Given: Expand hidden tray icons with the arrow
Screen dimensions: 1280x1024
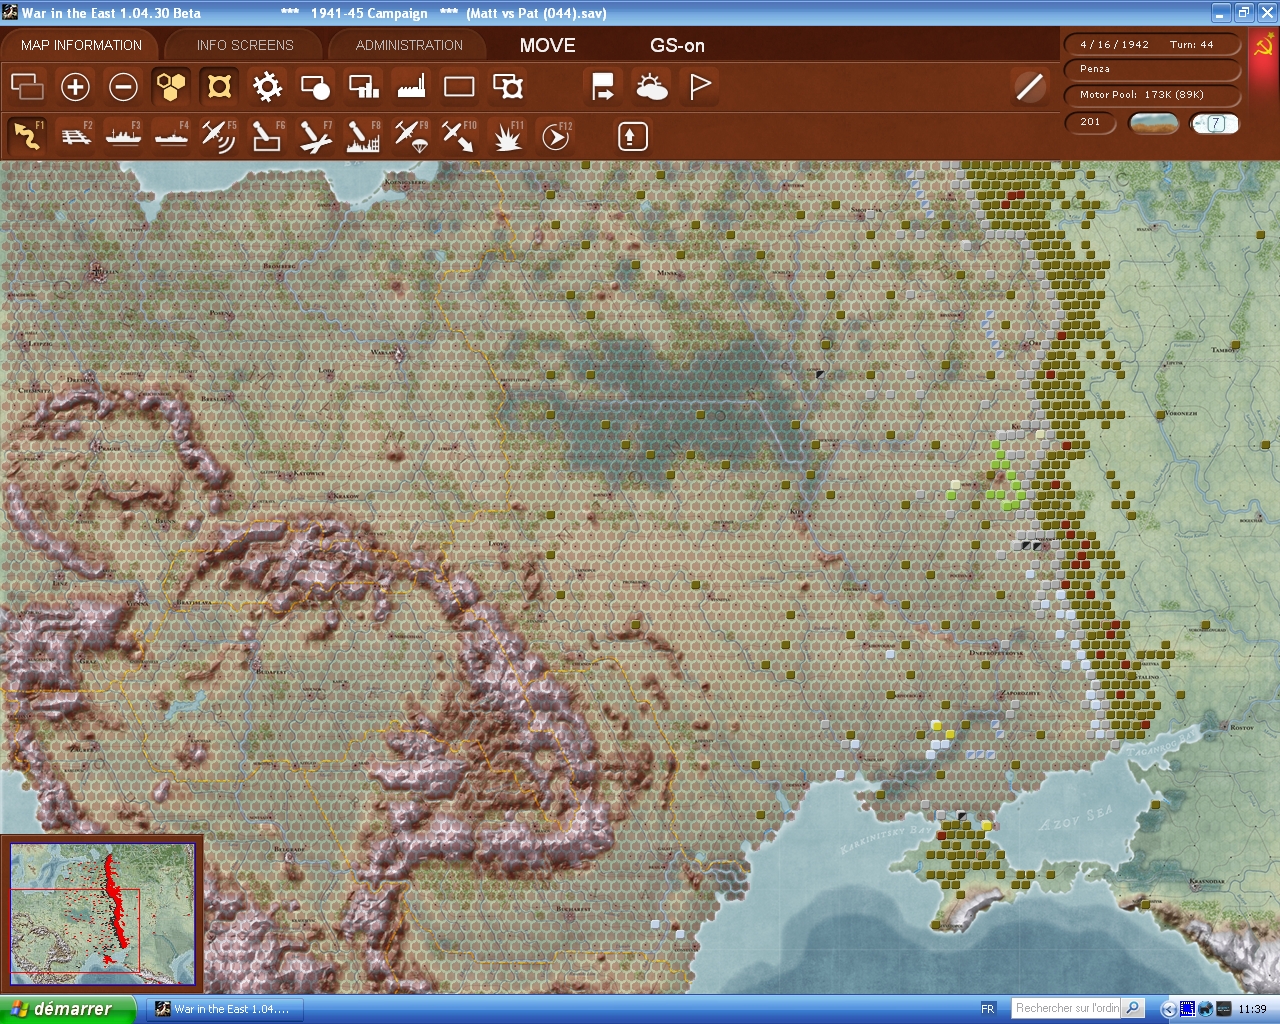Looking at the screenshot, I should point(1167,1009).
